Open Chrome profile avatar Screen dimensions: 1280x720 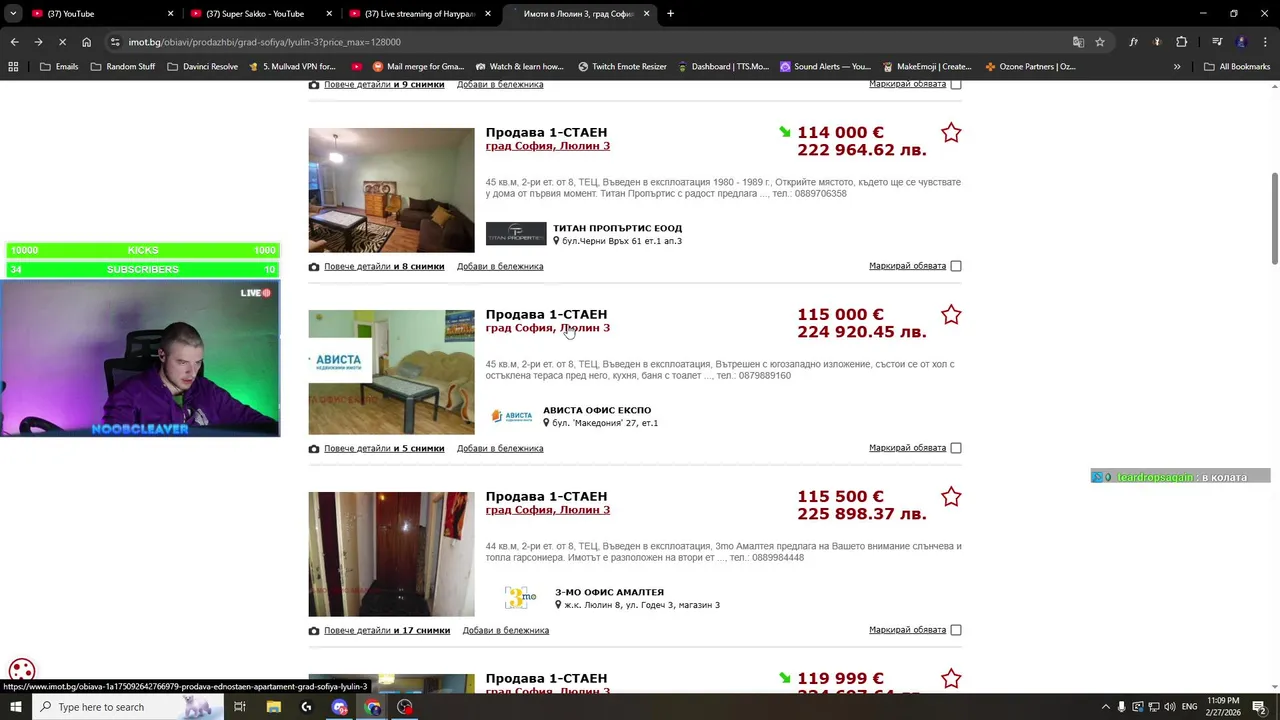click(x=1242, y=42)
